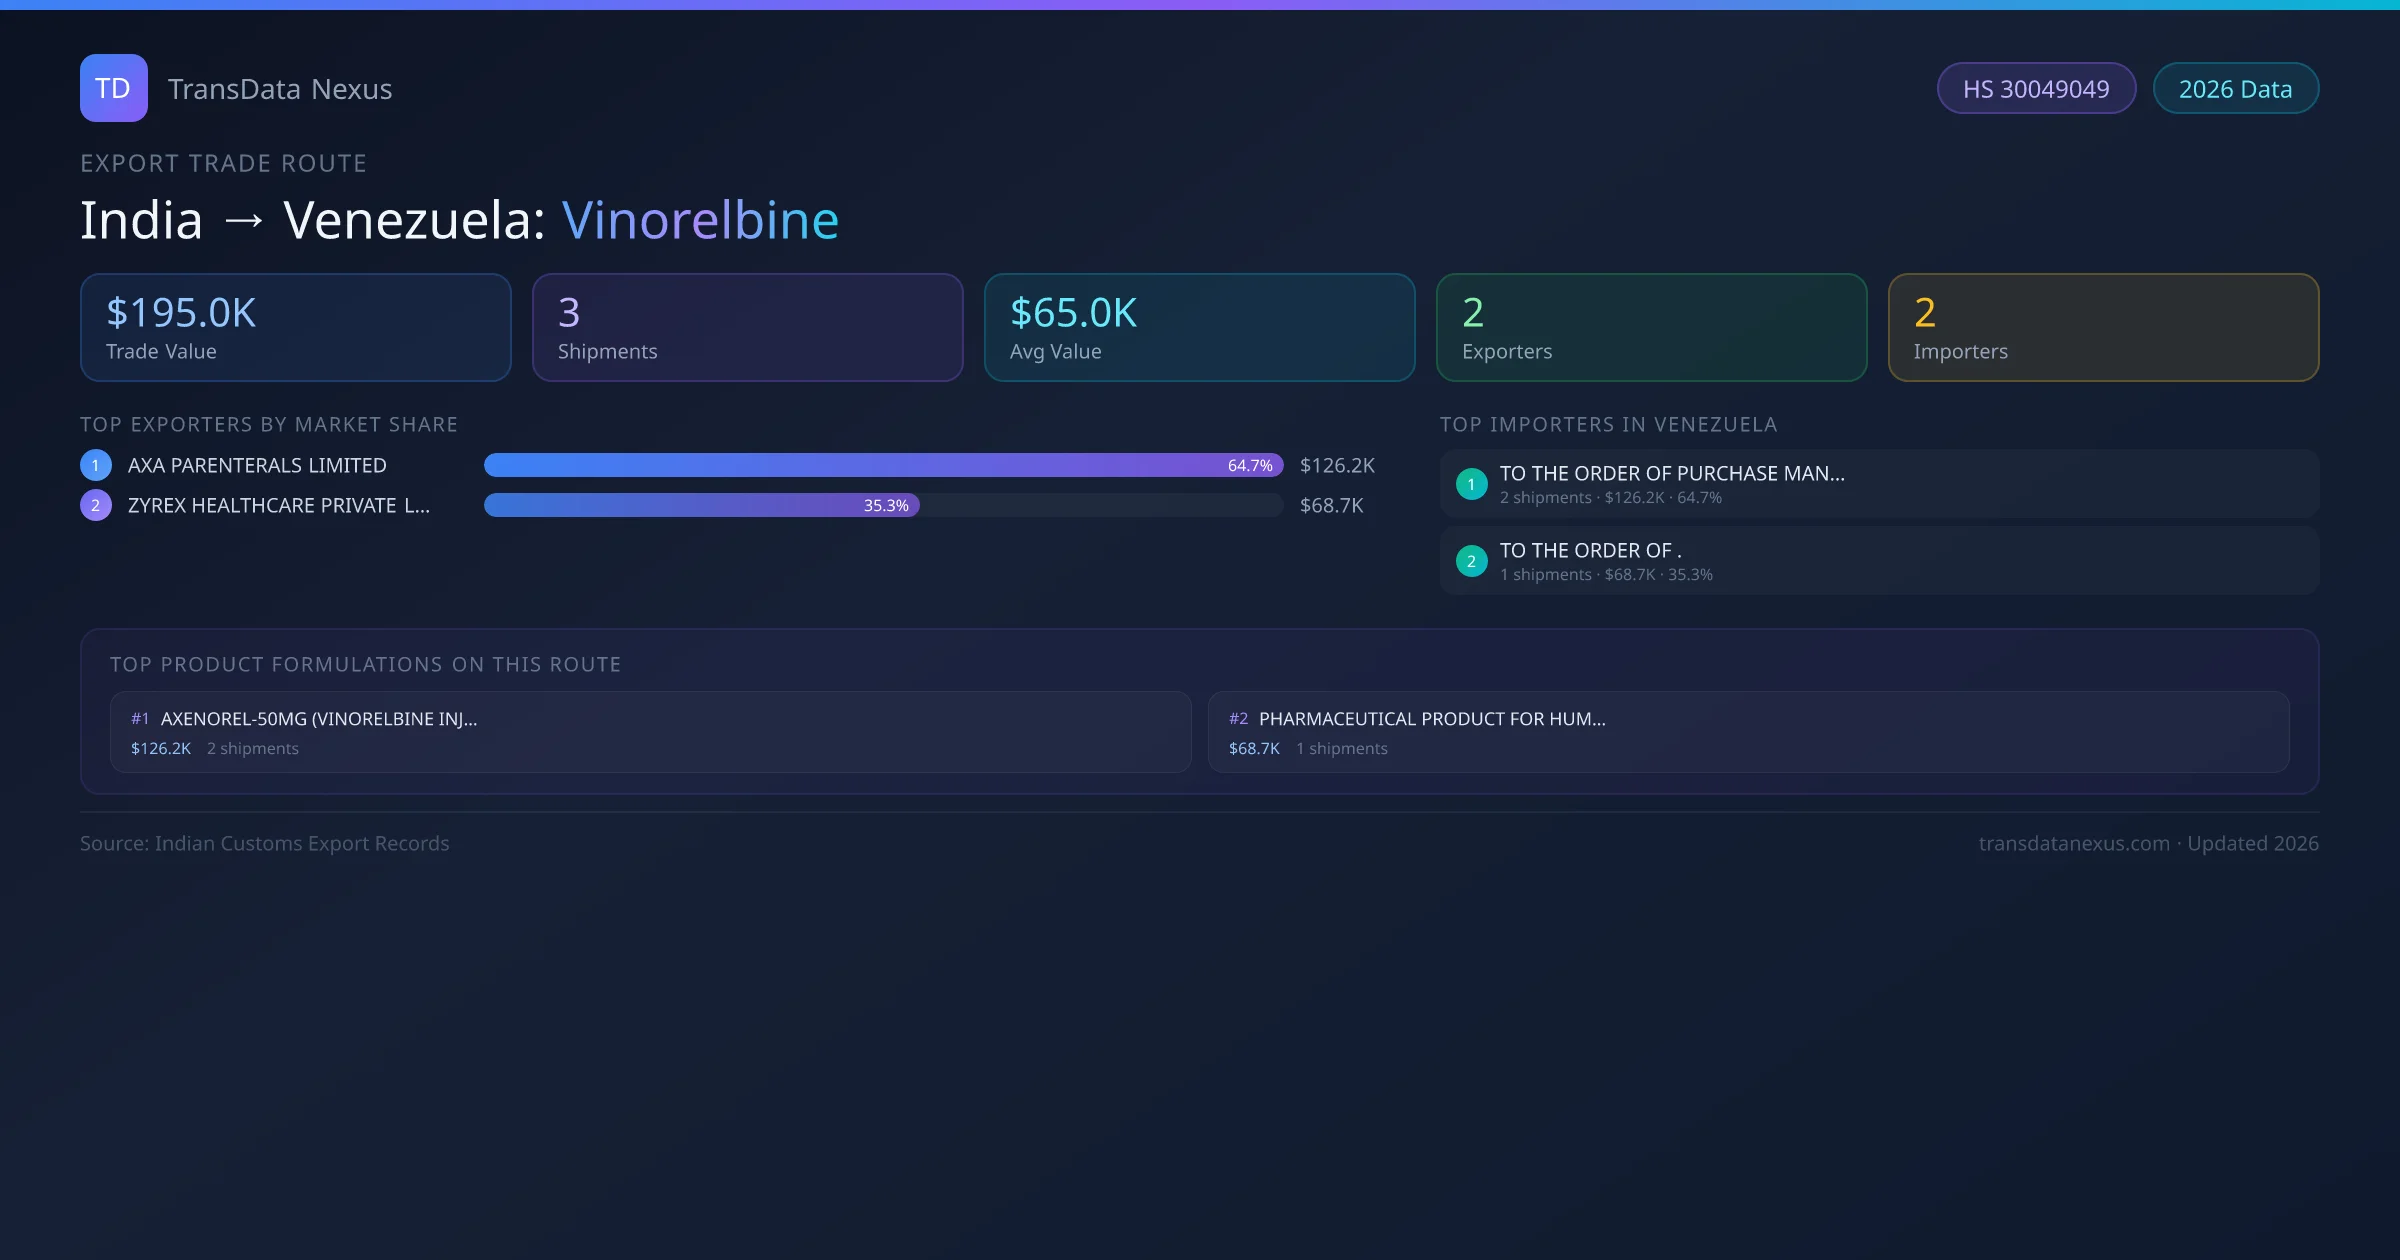The width and height of the screenshot is (2400, 1260).
Task: Click AXA PARENTERALS LIMITED exporter name
Action: [x=257, y=465]
